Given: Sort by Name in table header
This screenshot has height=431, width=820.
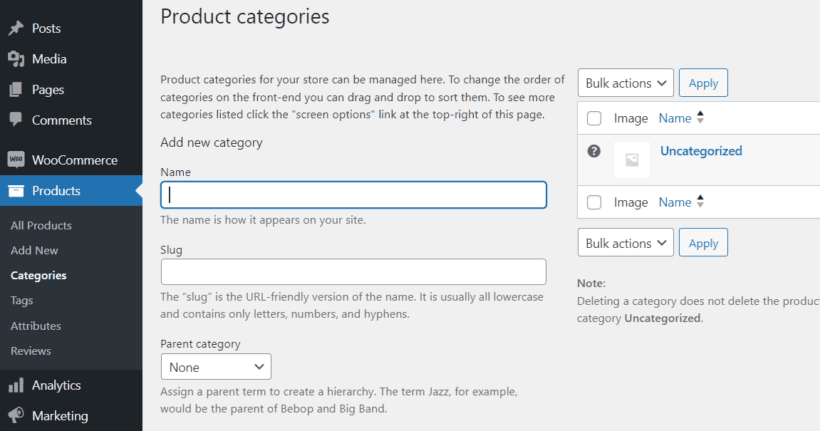Looking at the screenshot, I should (x=675, y=118).
